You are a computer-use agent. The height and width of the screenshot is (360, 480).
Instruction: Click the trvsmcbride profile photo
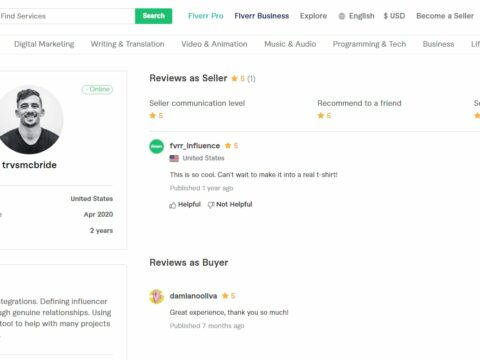pos(30,119)
